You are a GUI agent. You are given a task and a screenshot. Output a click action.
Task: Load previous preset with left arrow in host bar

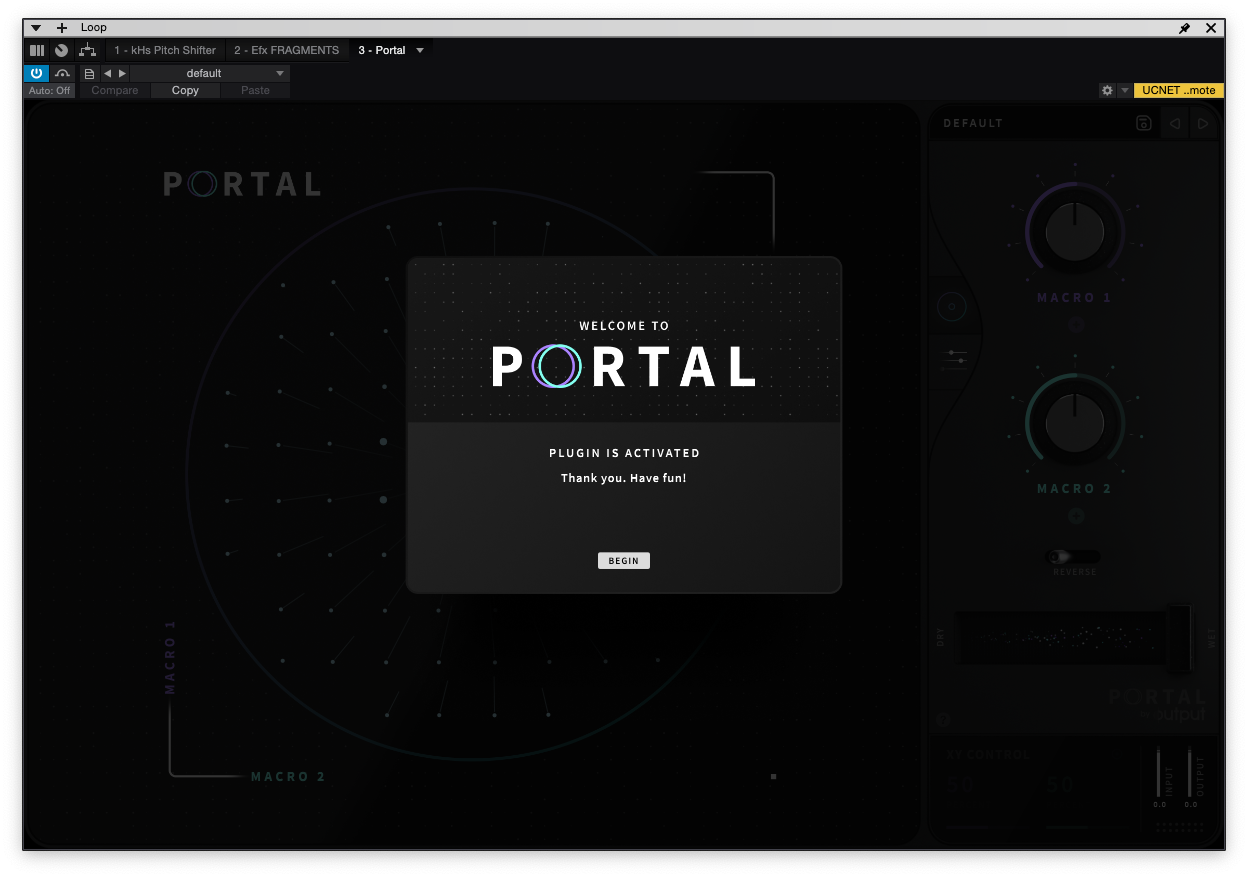coord(108,73)
